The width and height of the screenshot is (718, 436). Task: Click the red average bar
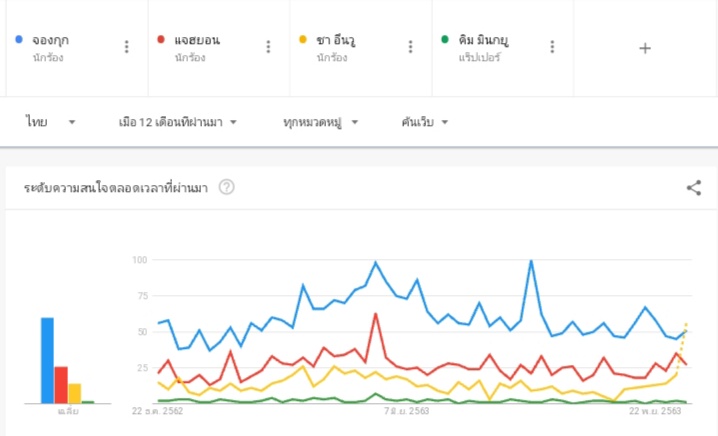61,385
